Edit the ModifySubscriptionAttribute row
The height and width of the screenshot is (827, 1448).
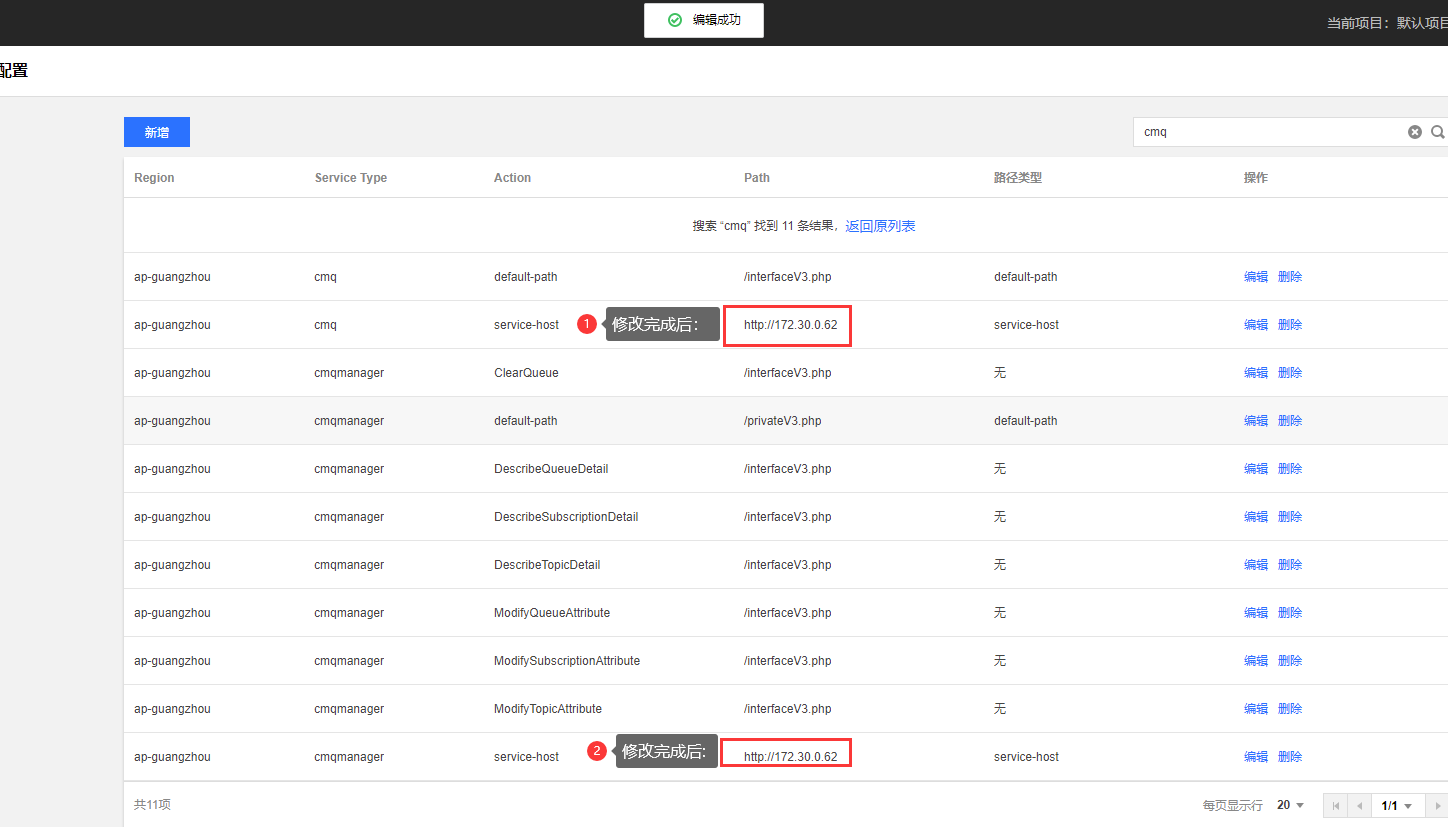pyautogui.click(x=1256, y=661)
